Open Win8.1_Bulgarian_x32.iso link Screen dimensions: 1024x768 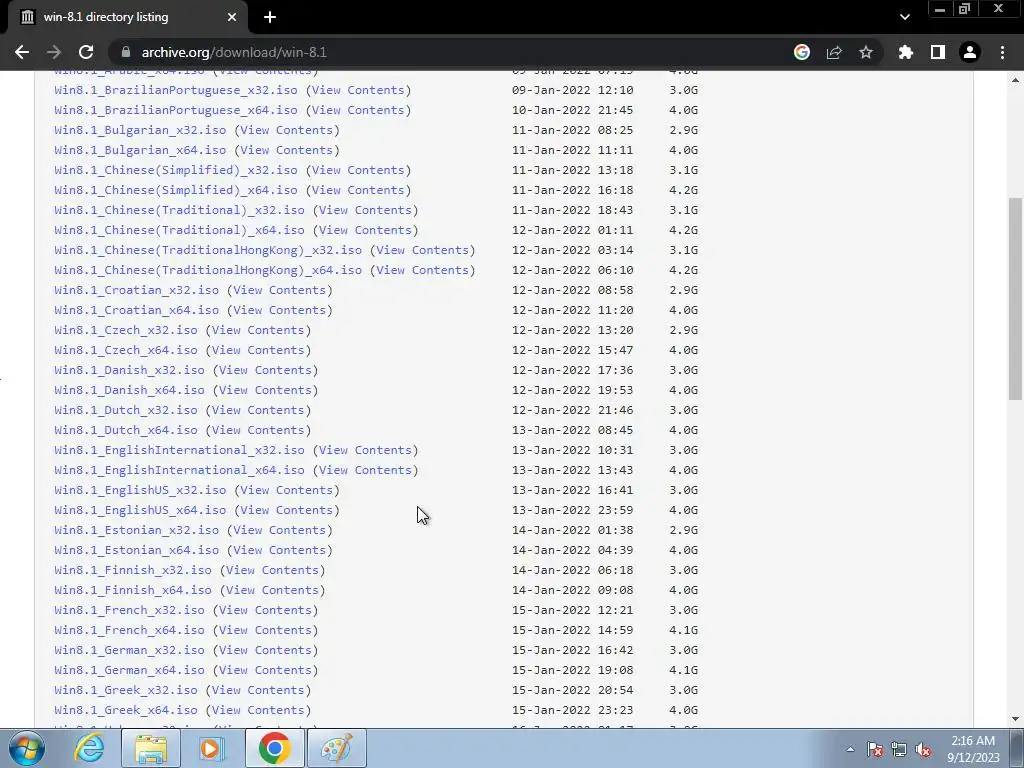(x=140, y=130)
